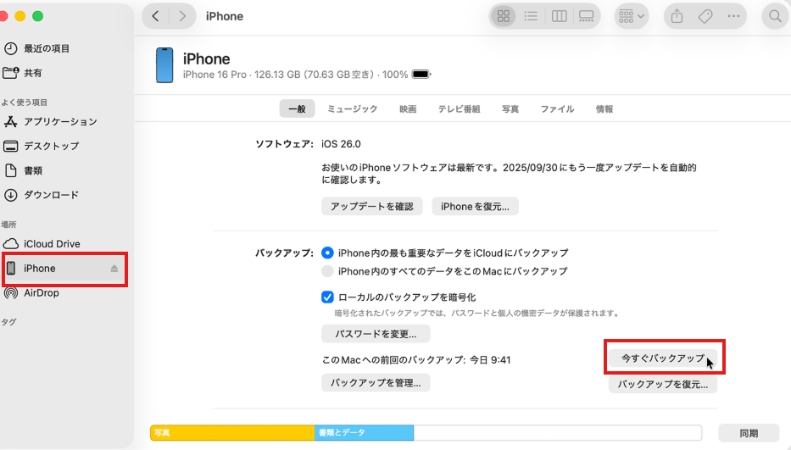Eject the iPhone with eject icon
791x450 pixels.
(114, 268)
